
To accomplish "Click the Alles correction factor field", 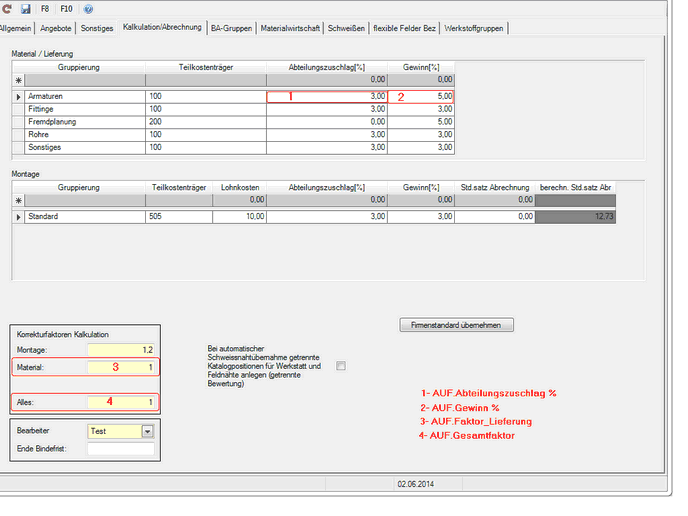I will point(120,402).
